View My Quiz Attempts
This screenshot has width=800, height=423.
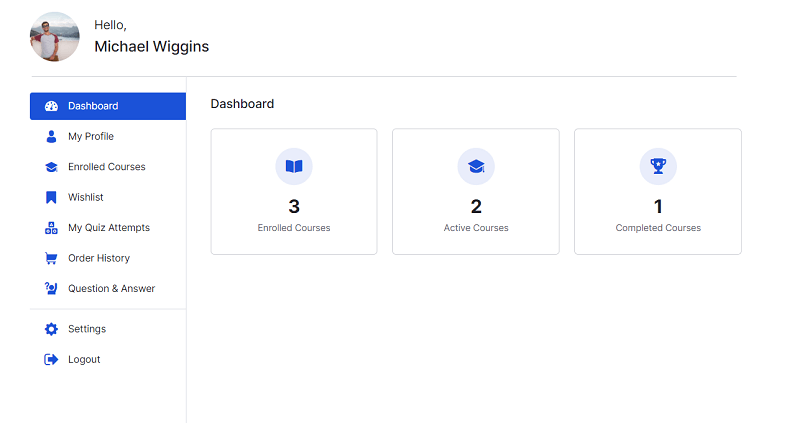[108, 228]
